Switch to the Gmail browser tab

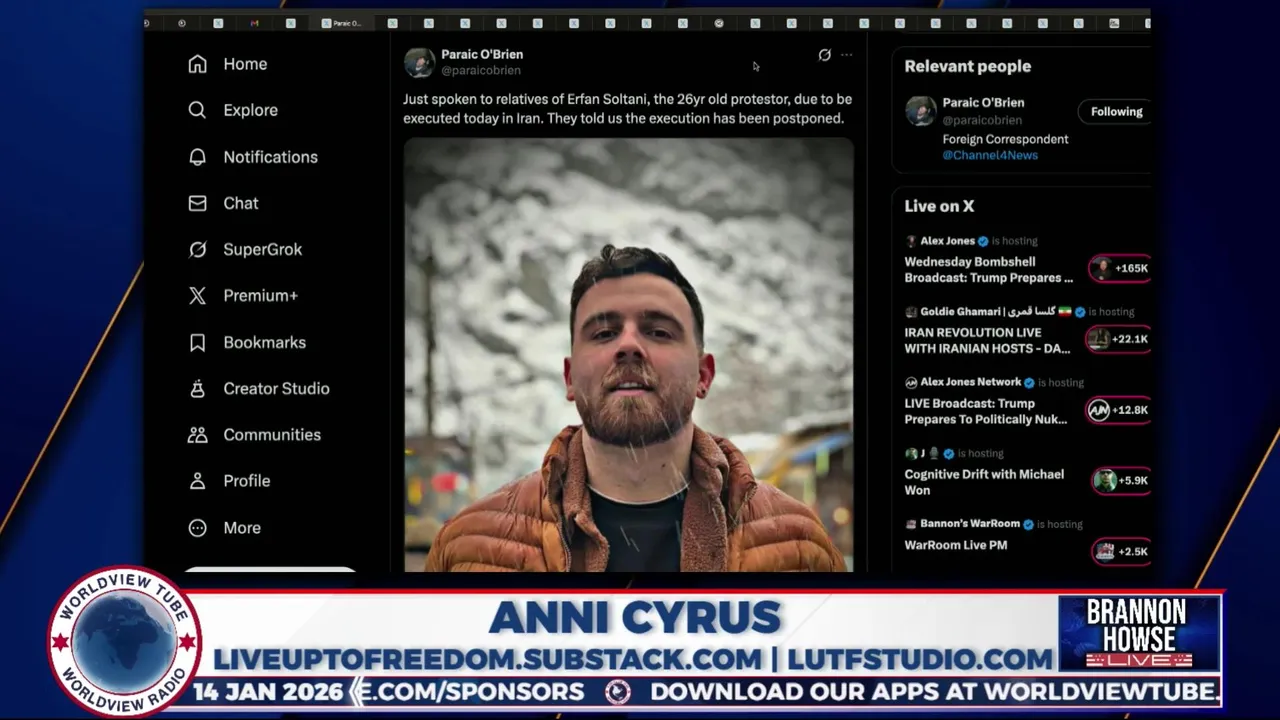[254, 23]
